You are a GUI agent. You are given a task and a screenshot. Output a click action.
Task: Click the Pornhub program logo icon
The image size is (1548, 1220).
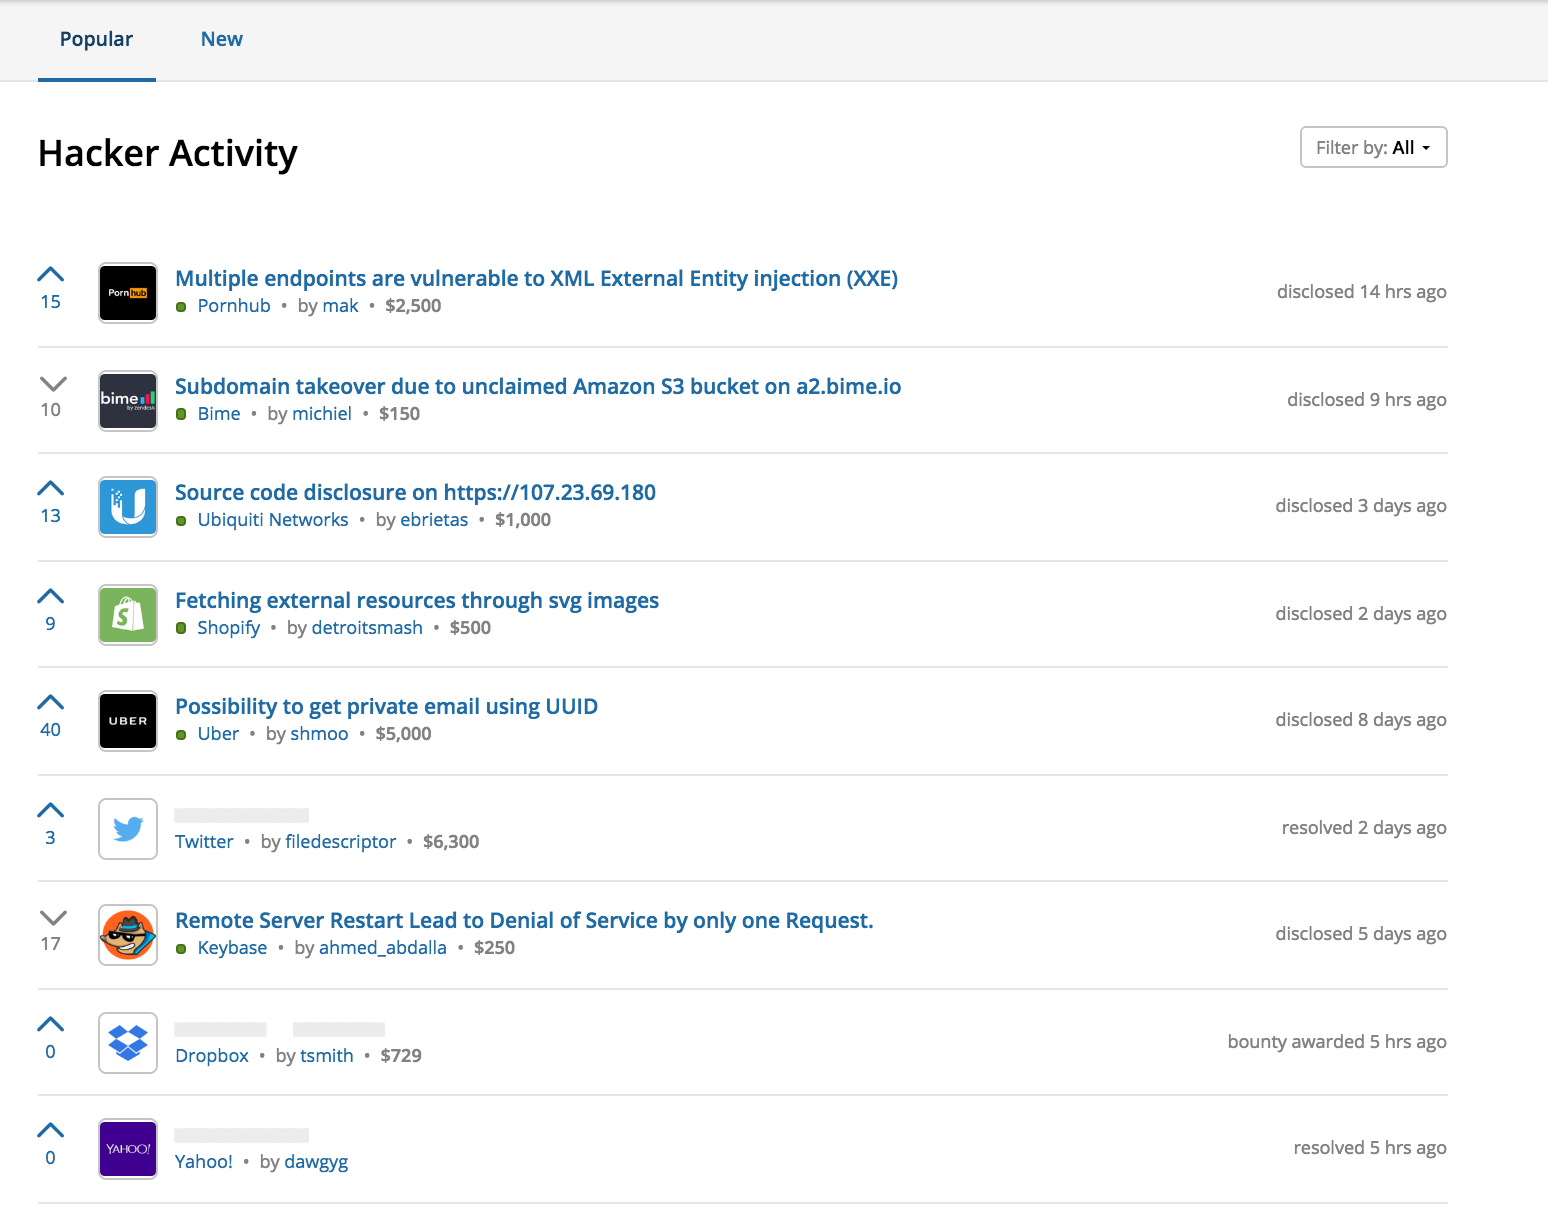click(128, 293)
